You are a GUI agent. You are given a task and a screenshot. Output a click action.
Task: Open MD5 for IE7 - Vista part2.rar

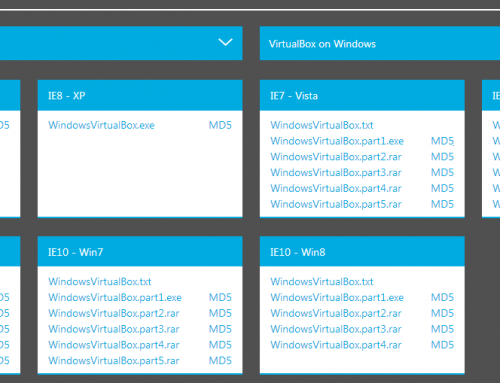pyautogui.click(x=442, y=157)
